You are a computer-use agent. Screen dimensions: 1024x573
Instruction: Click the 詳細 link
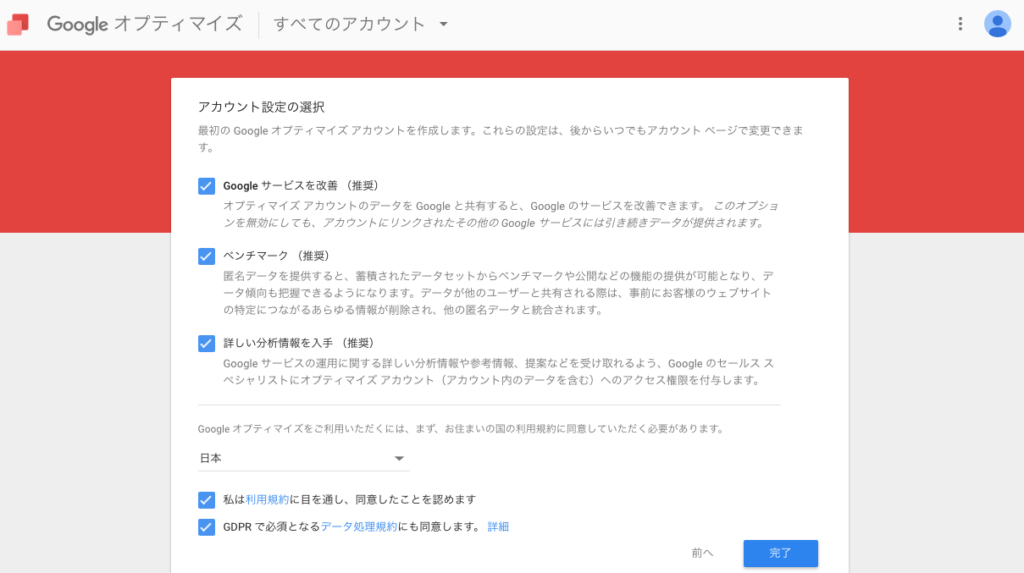(x=498, y=527)
